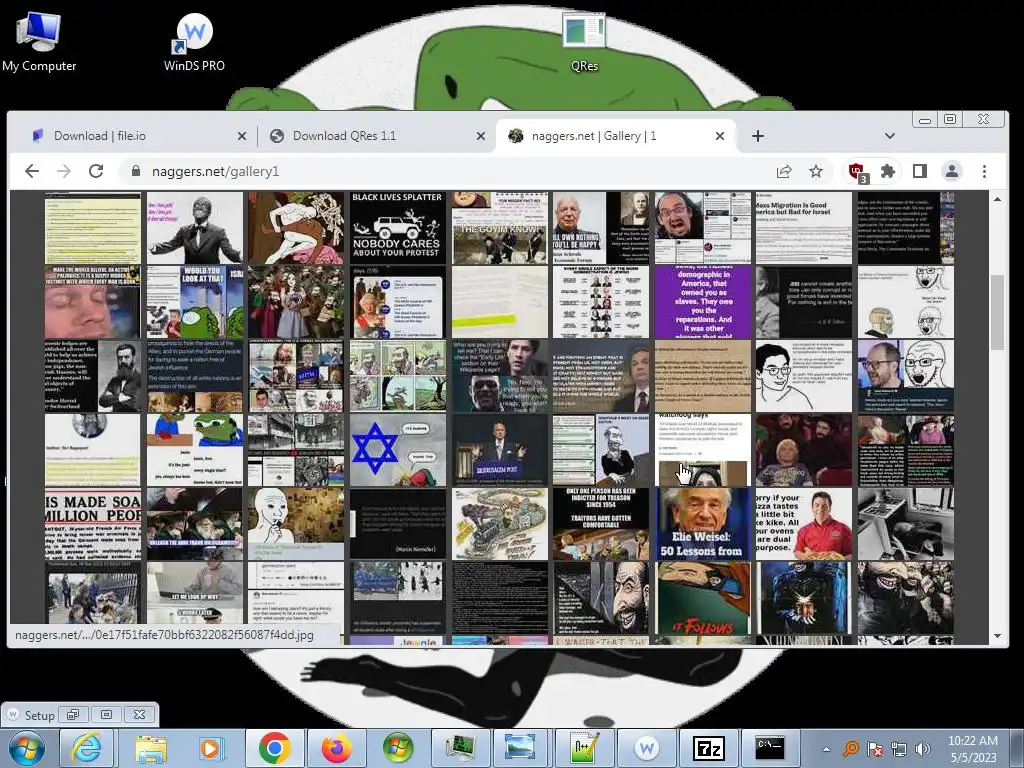This screenshot has width=1024, height=768.
Task: Restore the minimized Setup window
Action: point(73,715)
